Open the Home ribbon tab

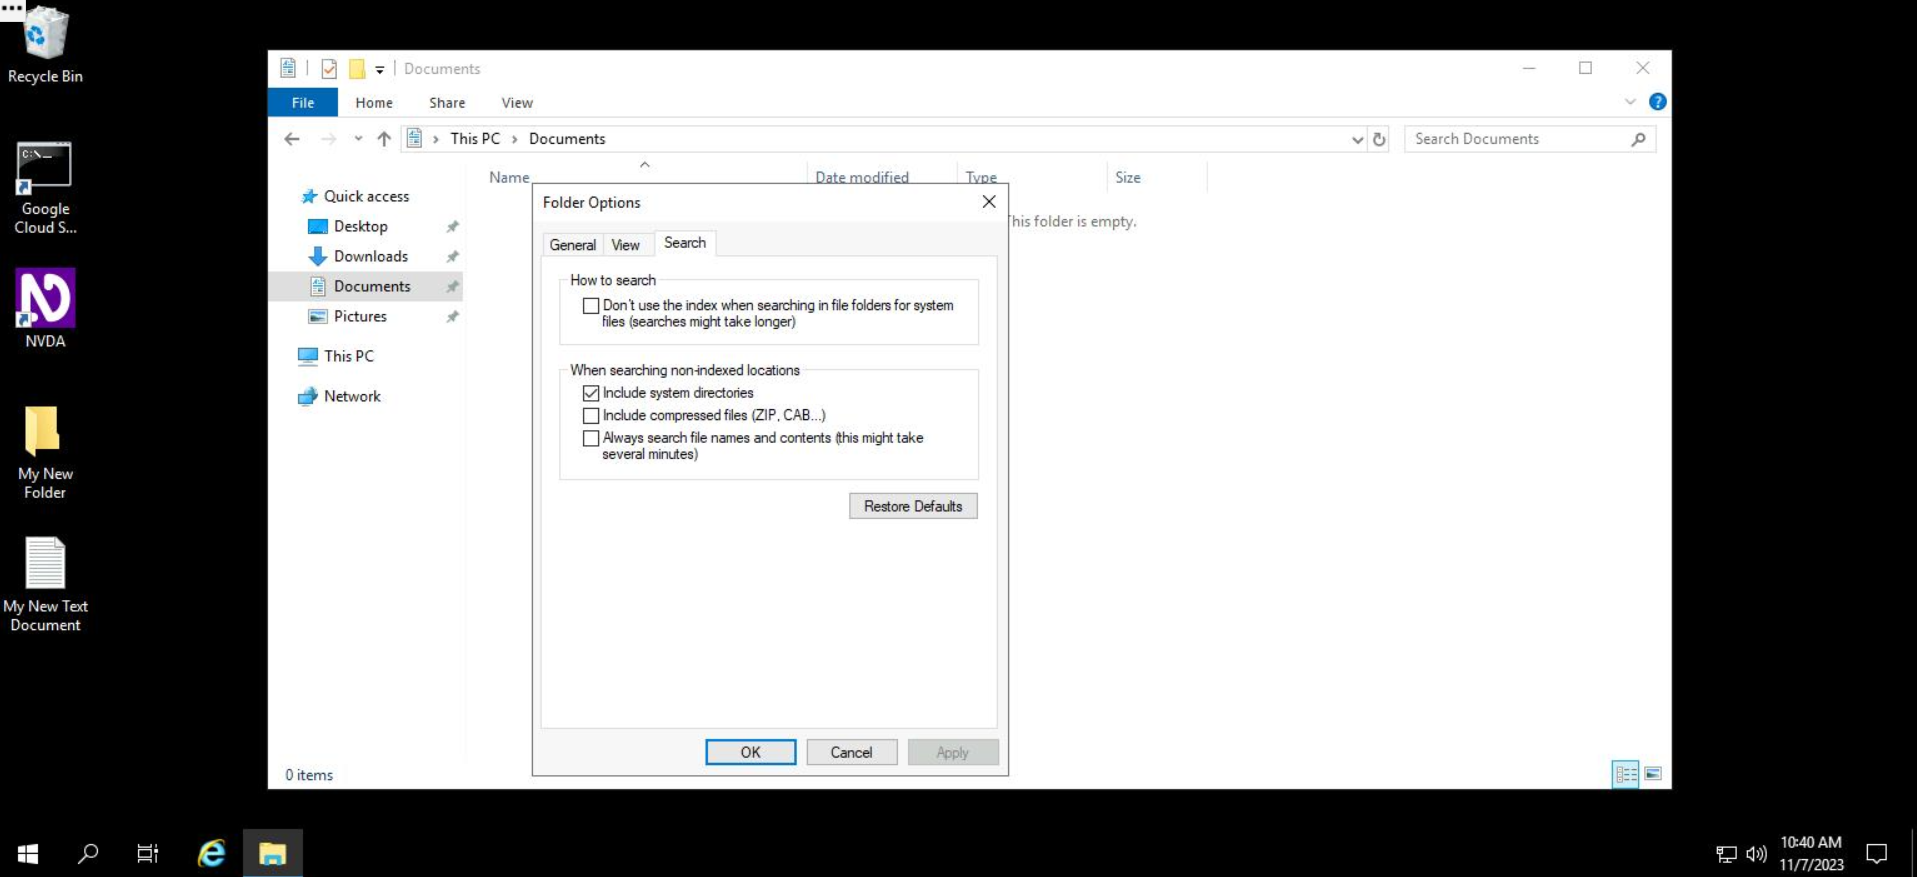[x=374, y=103]
